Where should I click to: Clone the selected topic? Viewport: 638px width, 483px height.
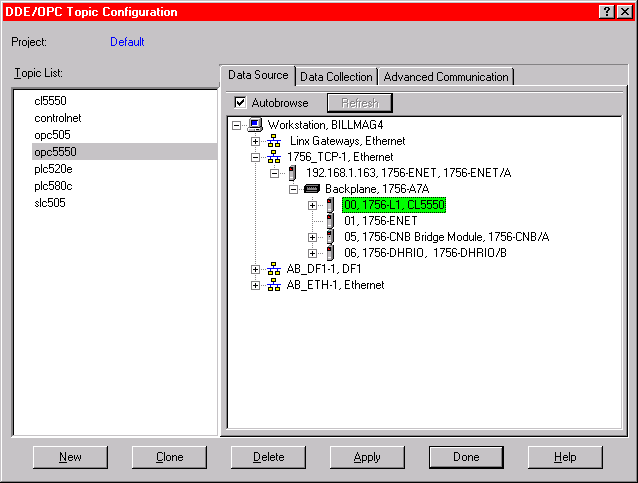(169, 457)
